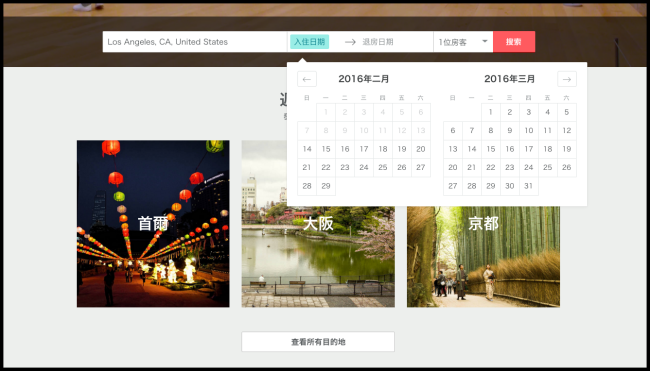Pick February 18 in the calendar
Screen dimensions: 650x371
[x=383, y=149]
